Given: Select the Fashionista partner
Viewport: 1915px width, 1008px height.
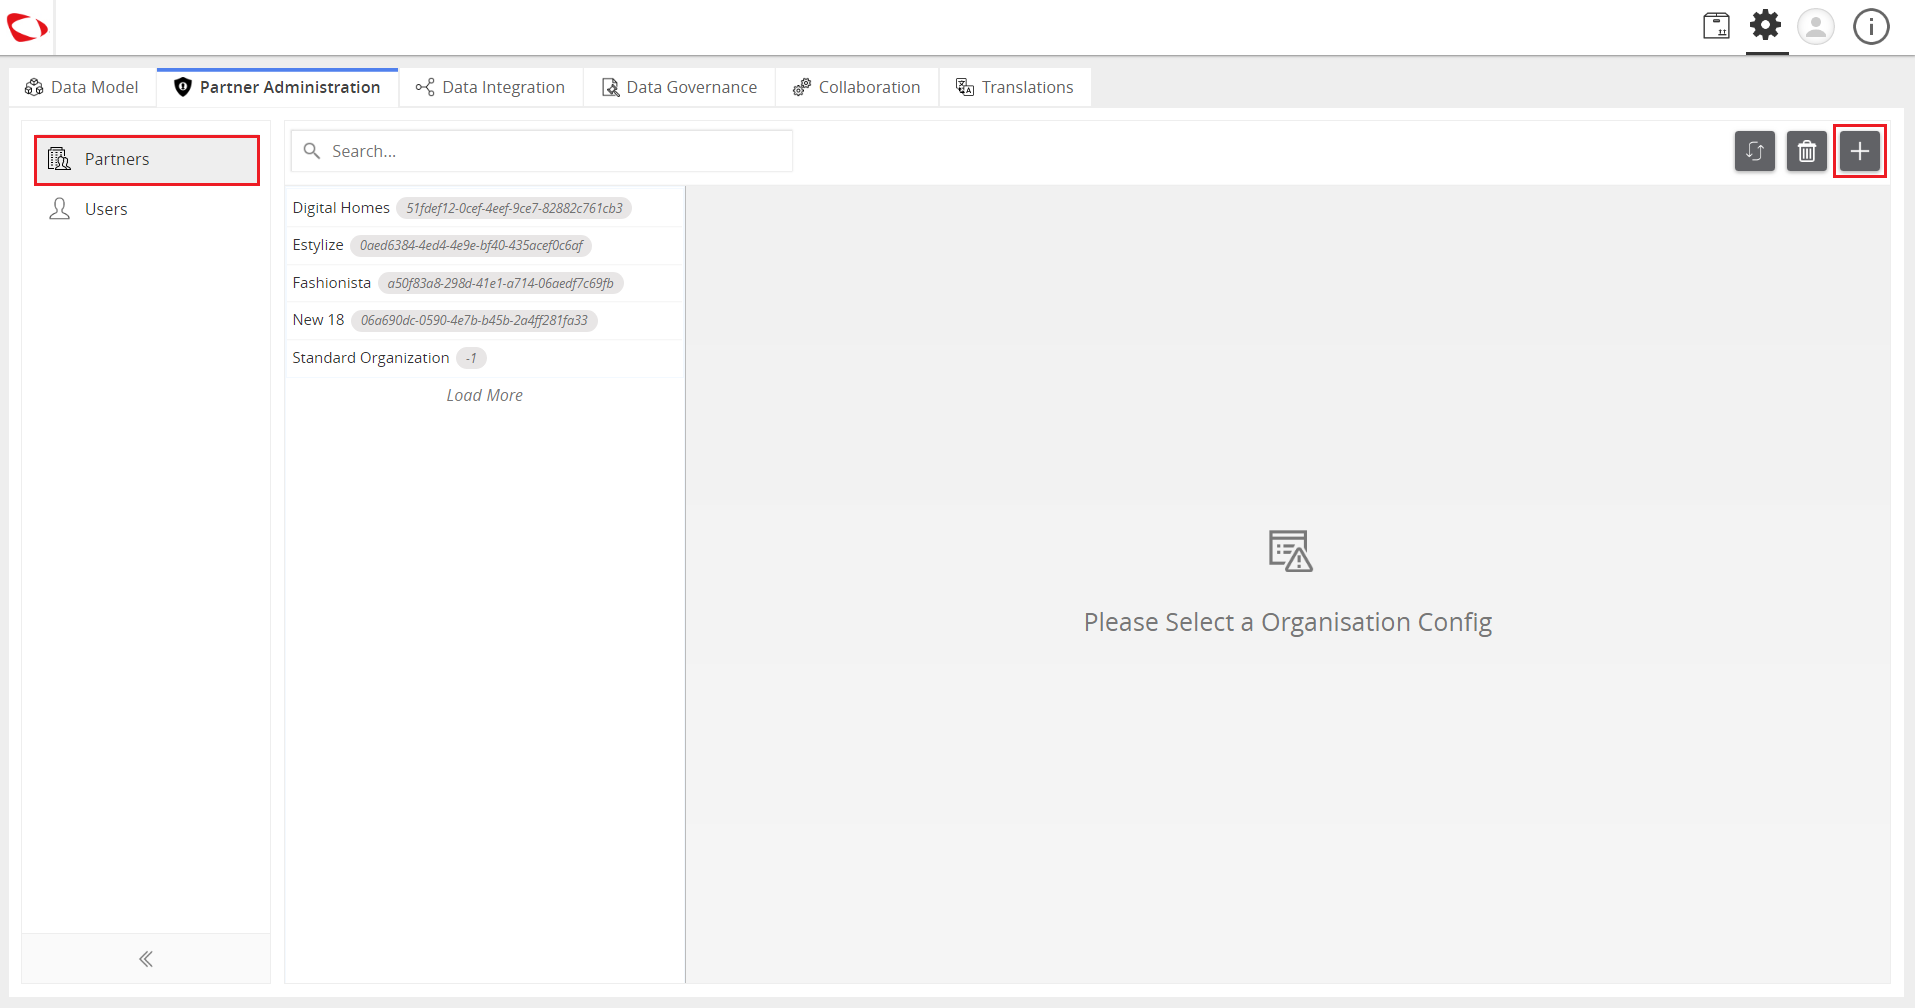Looking at the screenshot, I should click(485, 283).
